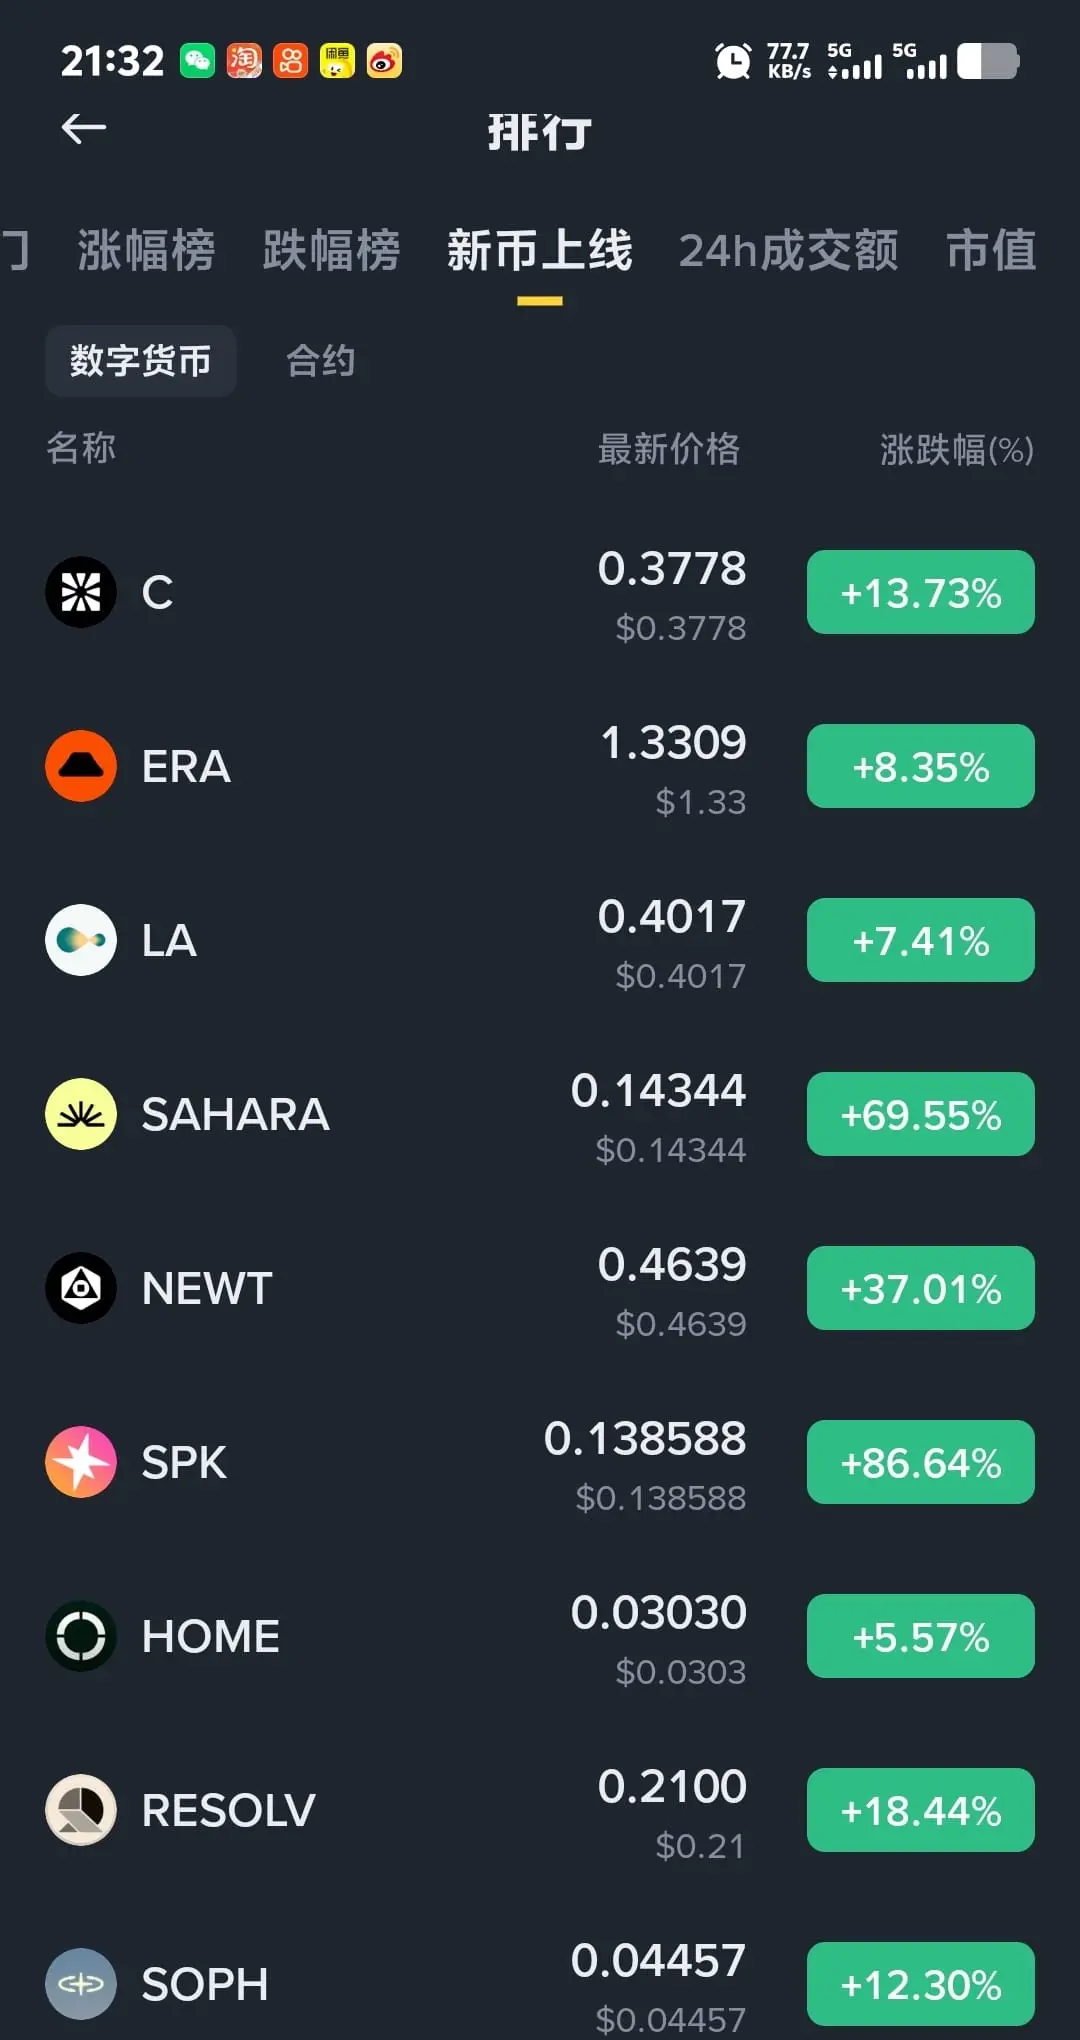Tap the orange ERA coin logo
The height and width of the screenshot is (2040, 1080).
coord(81,766)
